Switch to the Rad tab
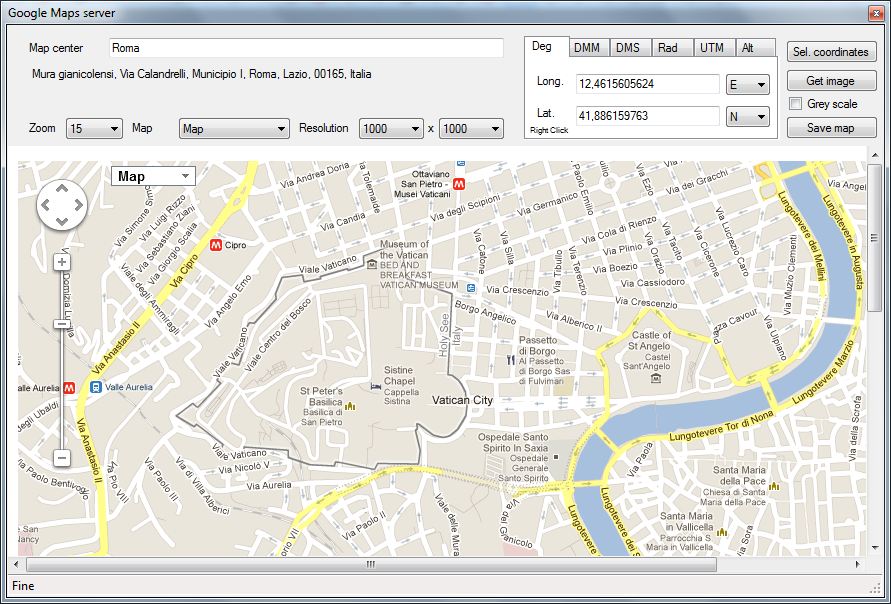Viewport: 891px width, 604px height. (672, 48)
